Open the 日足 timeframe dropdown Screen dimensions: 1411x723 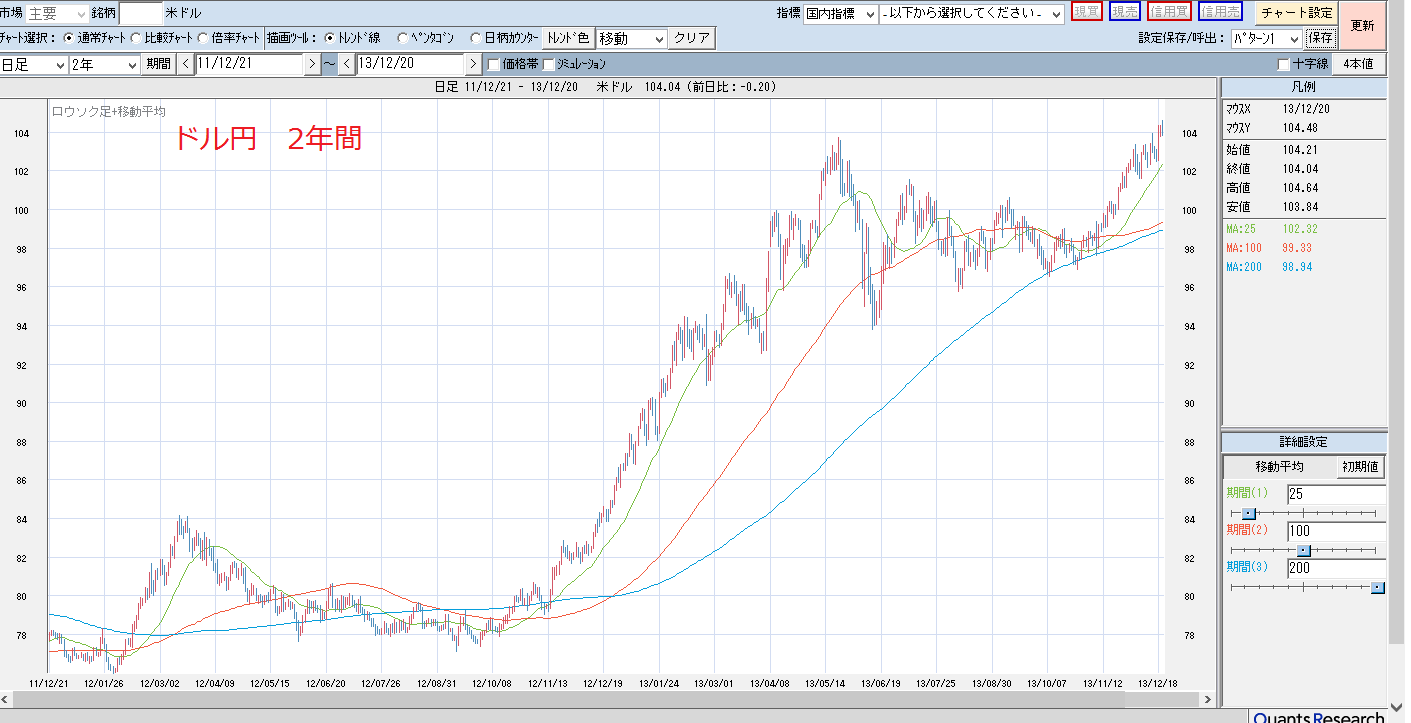coord(33,64)
